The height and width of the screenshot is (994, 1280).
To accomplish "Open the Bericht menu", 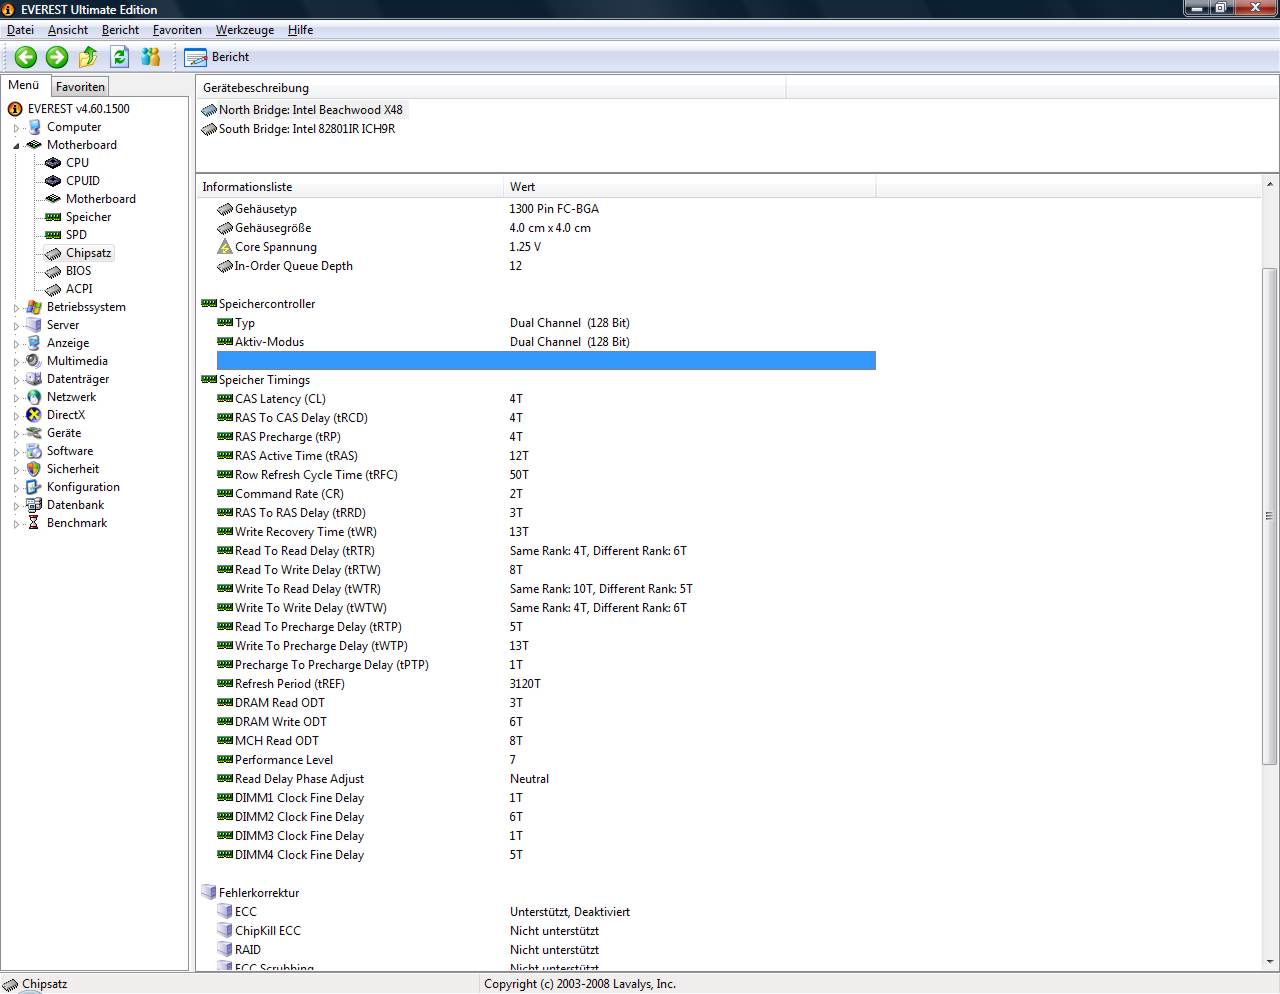I will click(120, 30).
